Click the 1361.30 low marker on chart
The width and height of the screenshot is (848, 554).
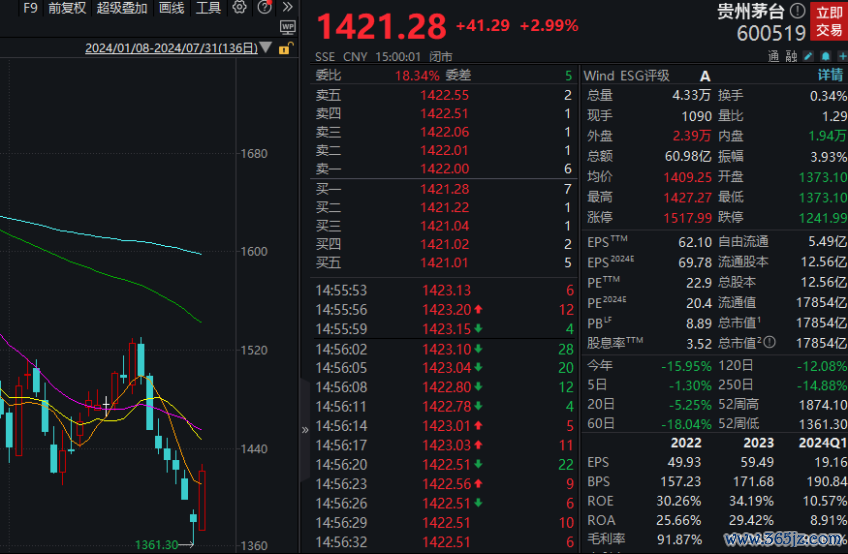pyautogui.click(x=156, y=544)
